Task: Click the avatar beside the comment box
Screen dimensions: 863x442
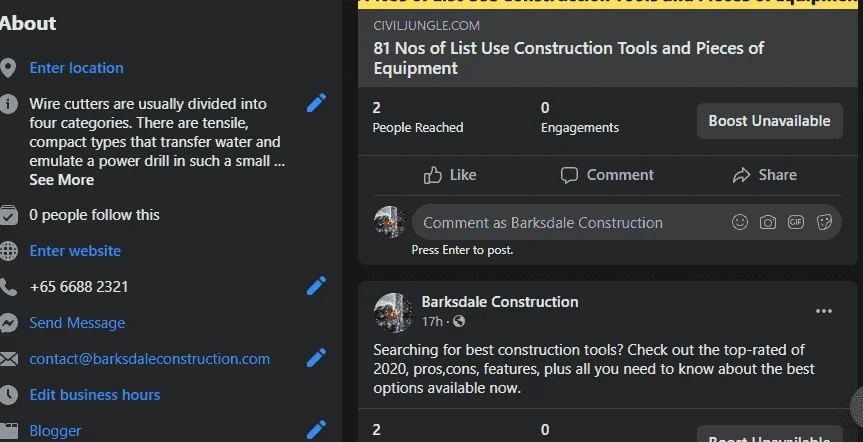Action: (x=390, y=222)
